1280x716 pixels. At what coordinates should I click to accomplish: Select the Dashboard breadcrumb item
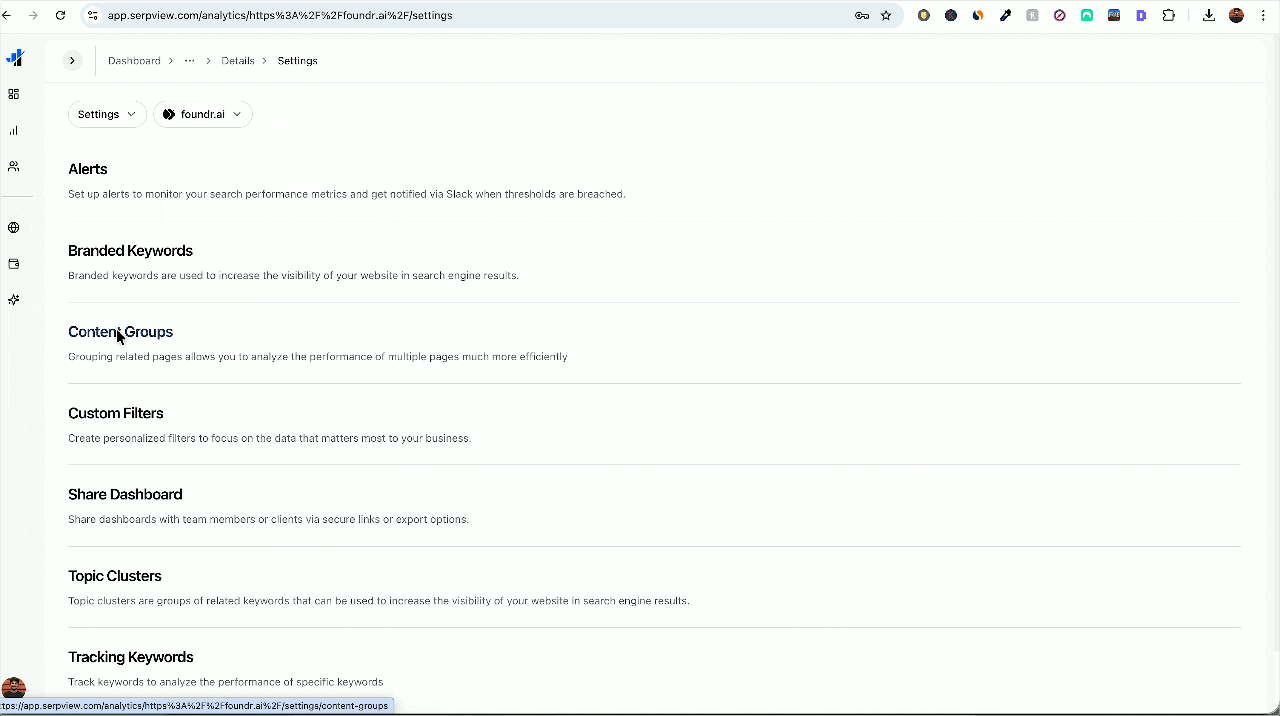coord(134,60)
